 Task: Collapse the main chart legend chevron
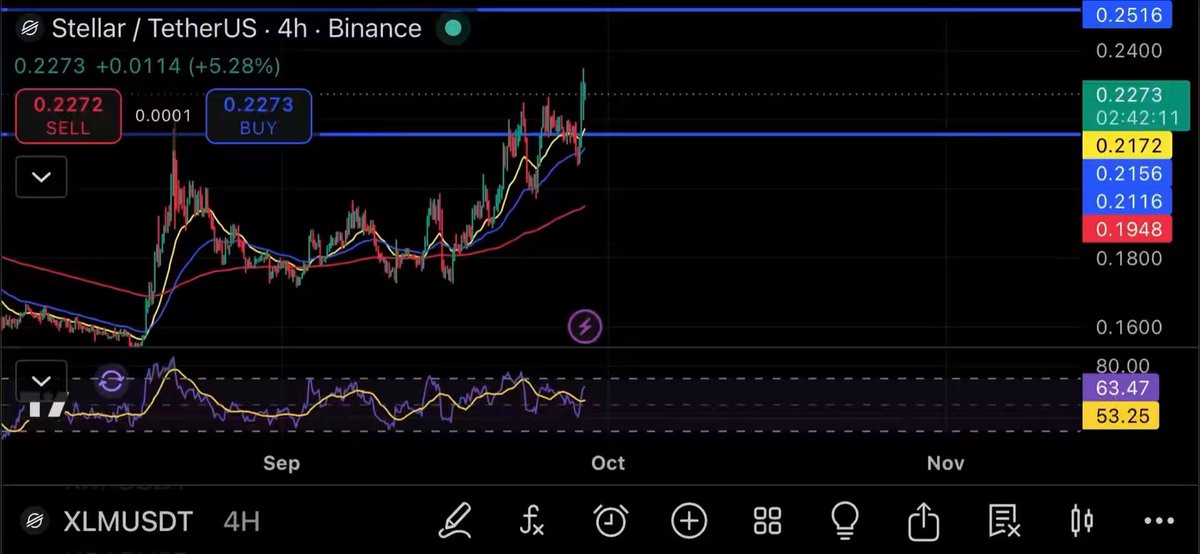[41, 177]
